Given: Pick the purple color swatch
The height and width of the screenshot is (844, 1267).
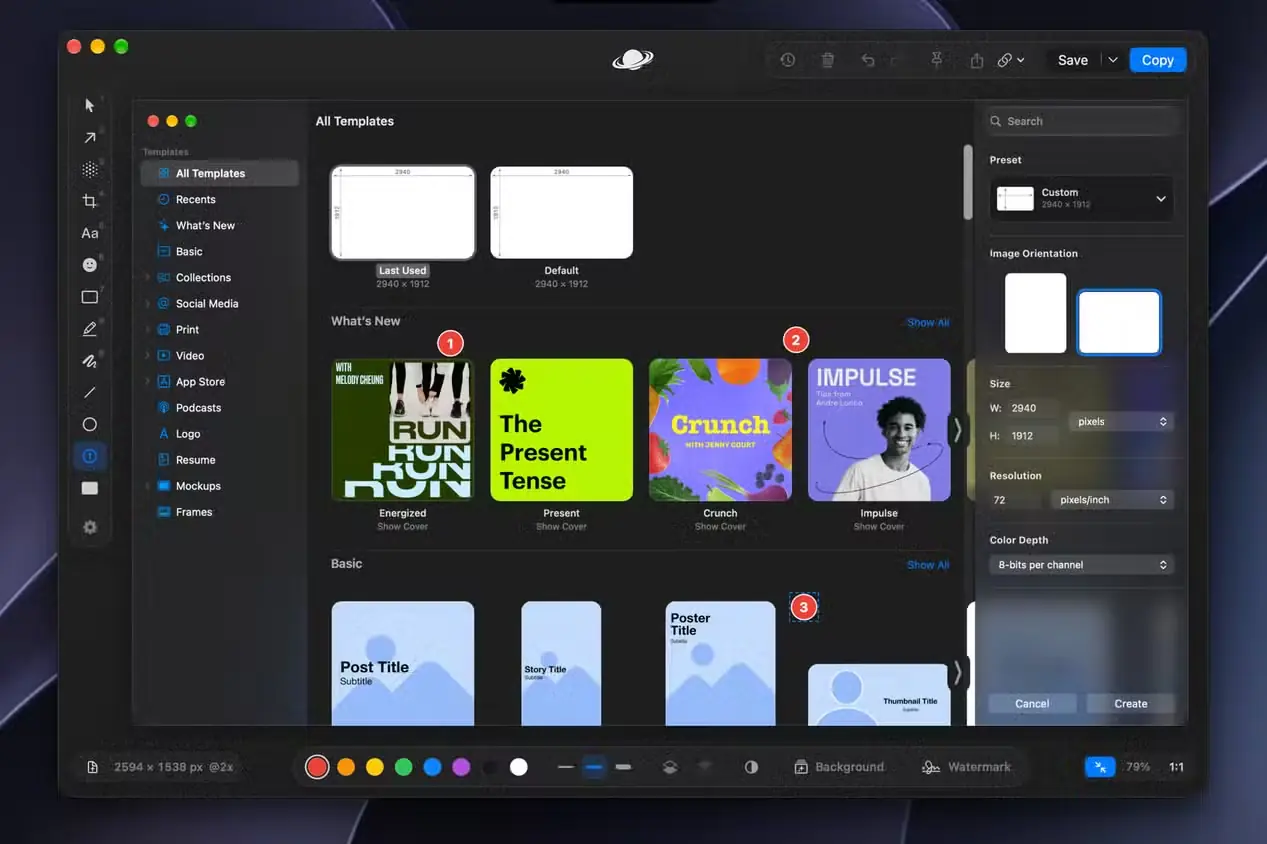Looking at the screenshot, I should [x=461, y=767].
